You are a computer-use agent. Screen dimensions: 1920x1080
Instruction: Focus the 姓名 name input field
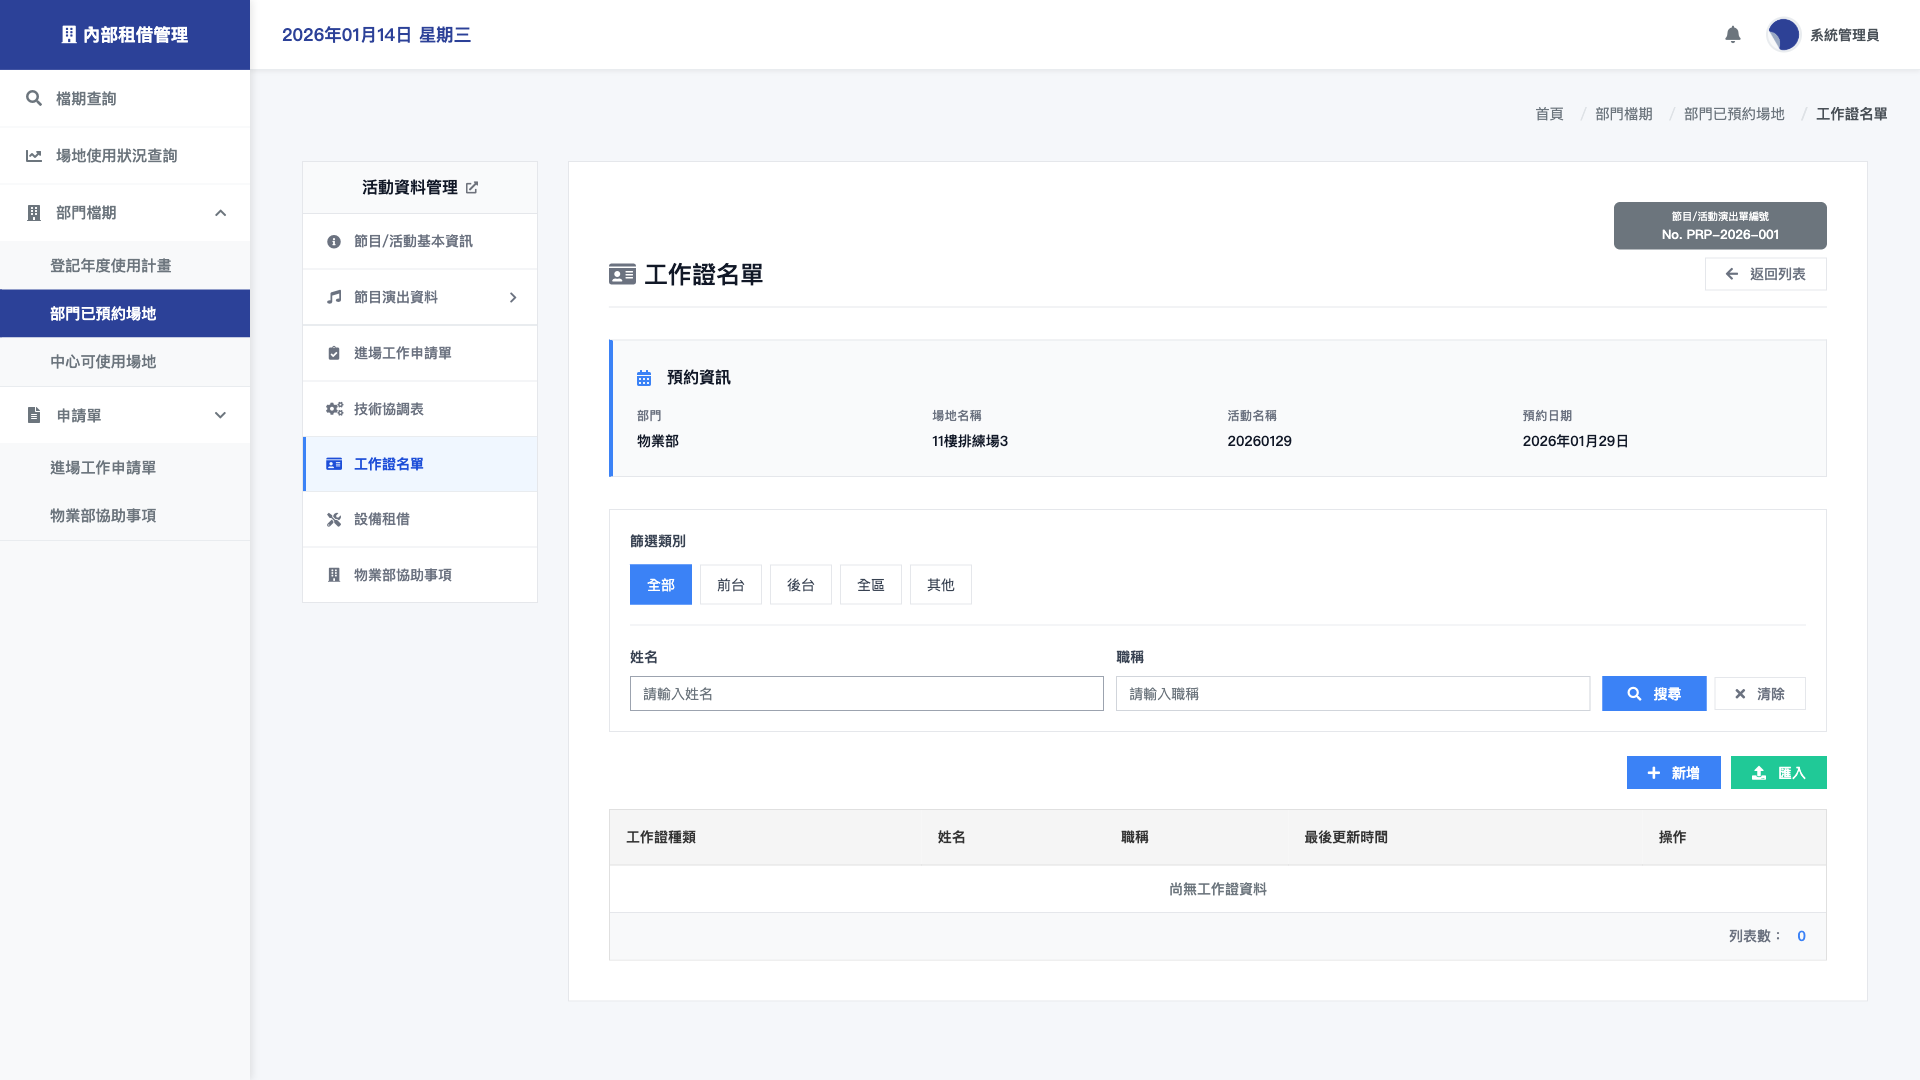point(866,694)
